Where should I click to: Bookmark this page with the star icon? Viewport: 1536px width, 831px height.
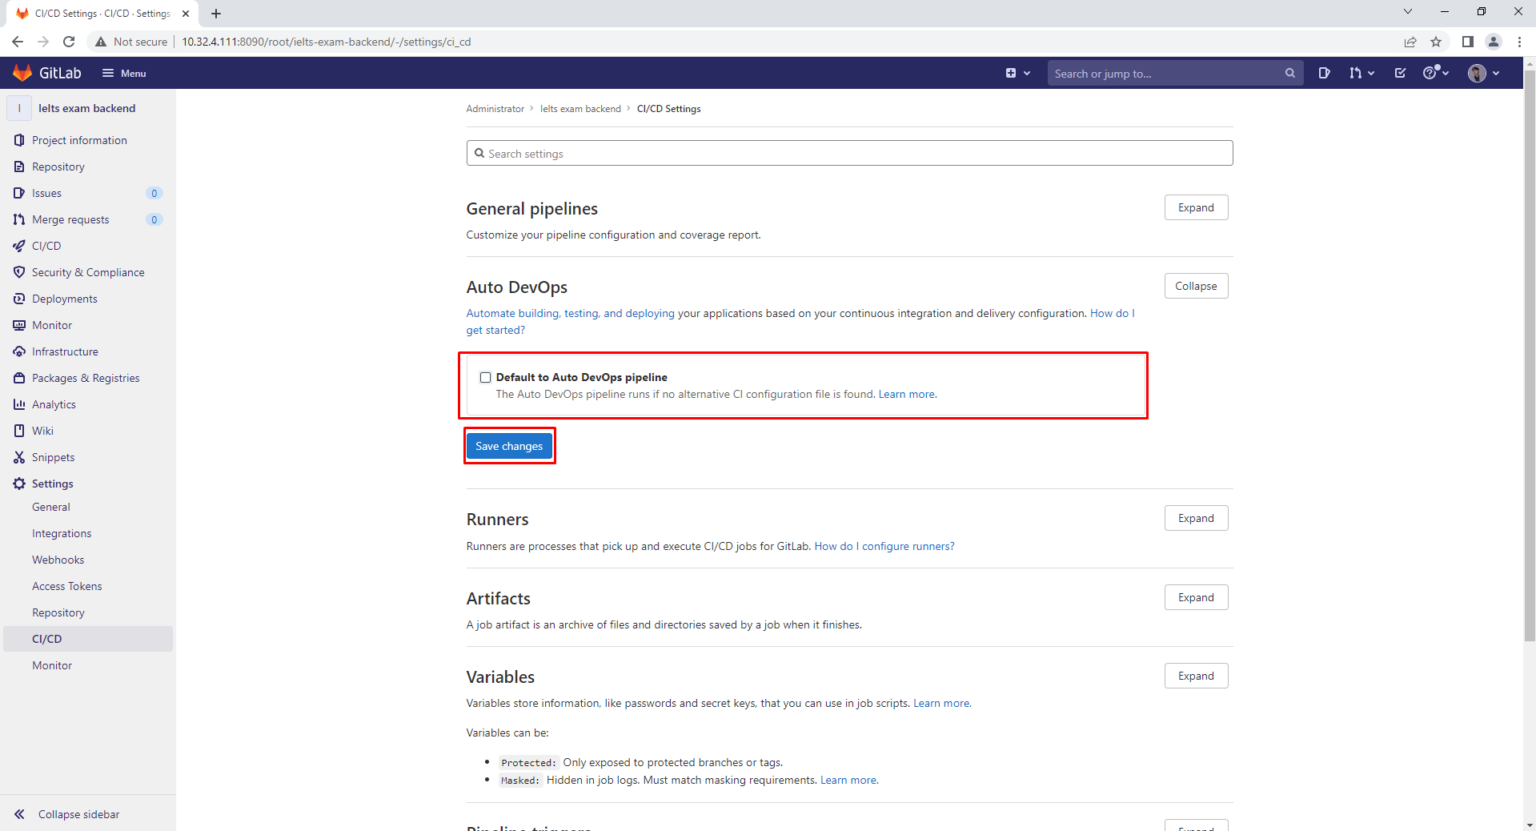pyautogui.click(x=1436, y=42)
